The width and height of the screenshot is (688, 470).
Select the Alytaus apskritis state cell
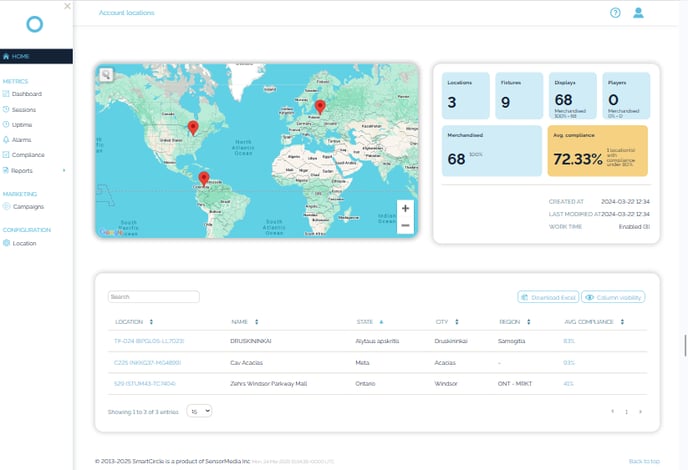click(x=377, y=341)
